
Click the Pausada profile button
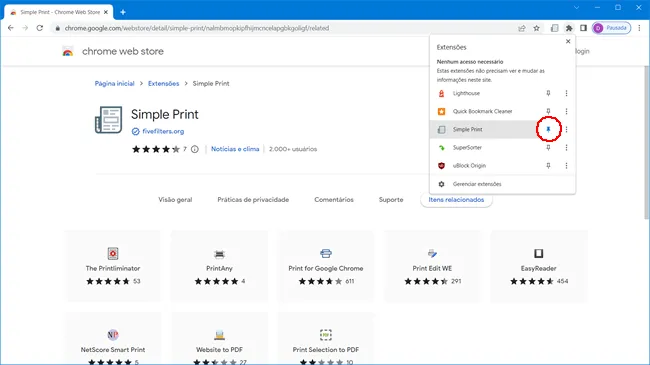click(x=611, y=28)
